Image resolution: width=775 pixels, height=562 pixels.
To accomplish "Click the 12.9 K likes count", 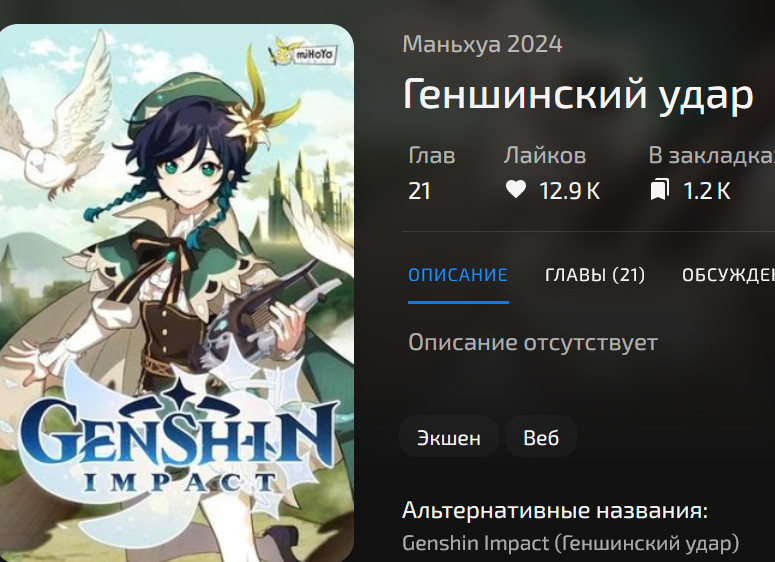I will (569, 191).
